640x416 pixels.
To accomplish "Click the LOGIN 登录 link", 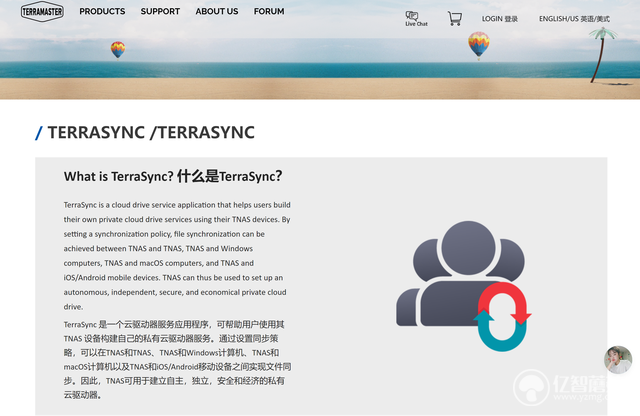I will coord(500,19).
